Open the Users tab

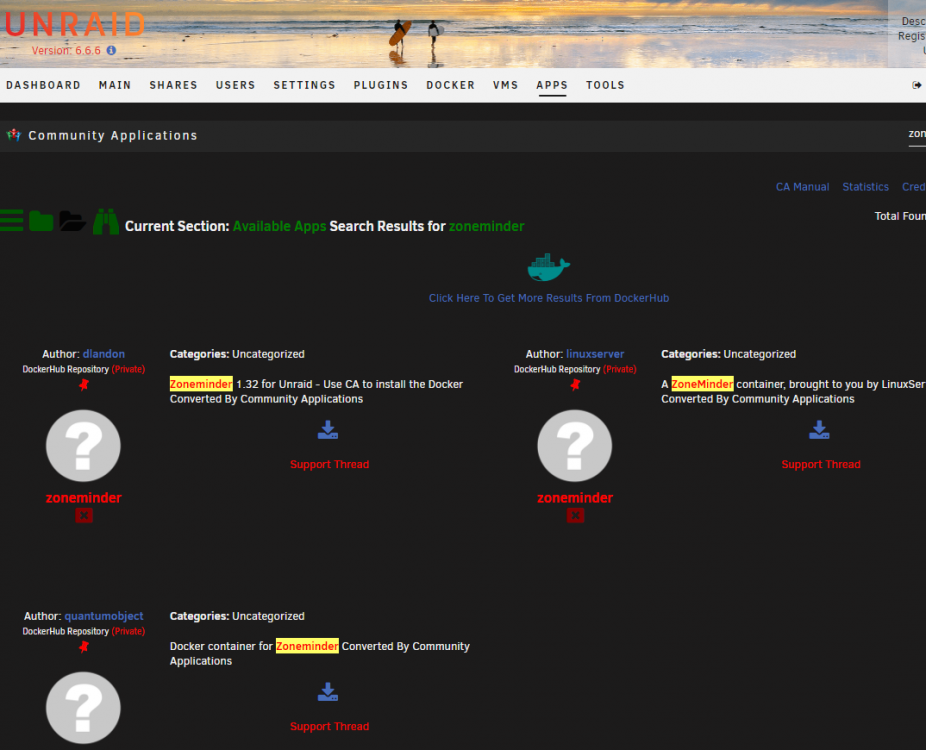click(236, 85)
